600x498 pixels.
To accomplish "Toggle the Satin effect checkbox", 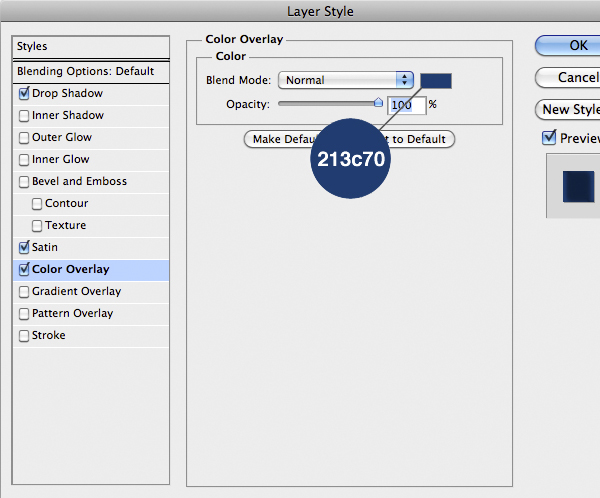I will (24, 248).
